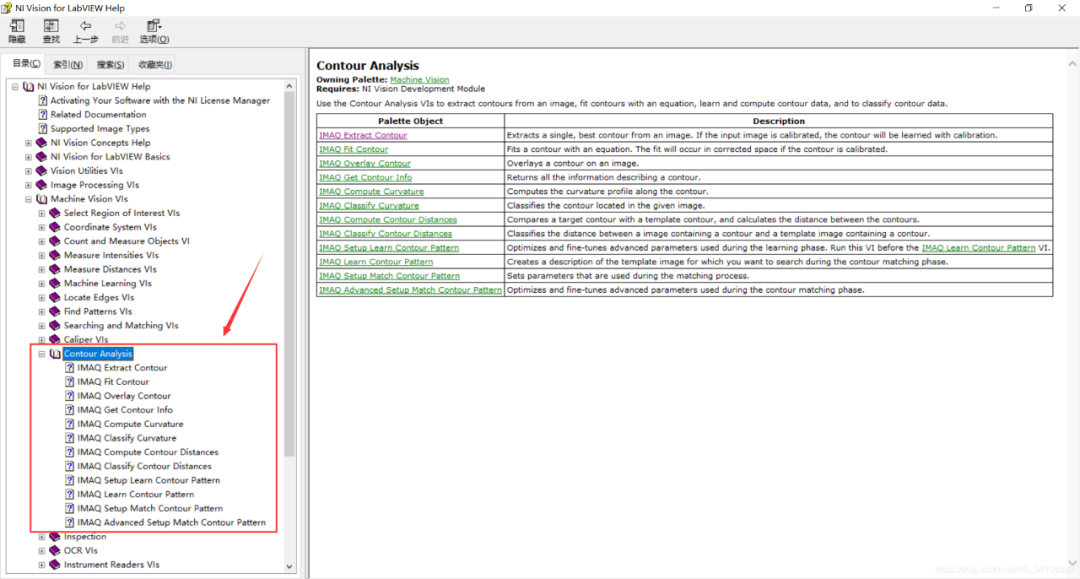Open the IMAQ Classify Curvature table link
Screen dimensions: 1080x579
369,206
